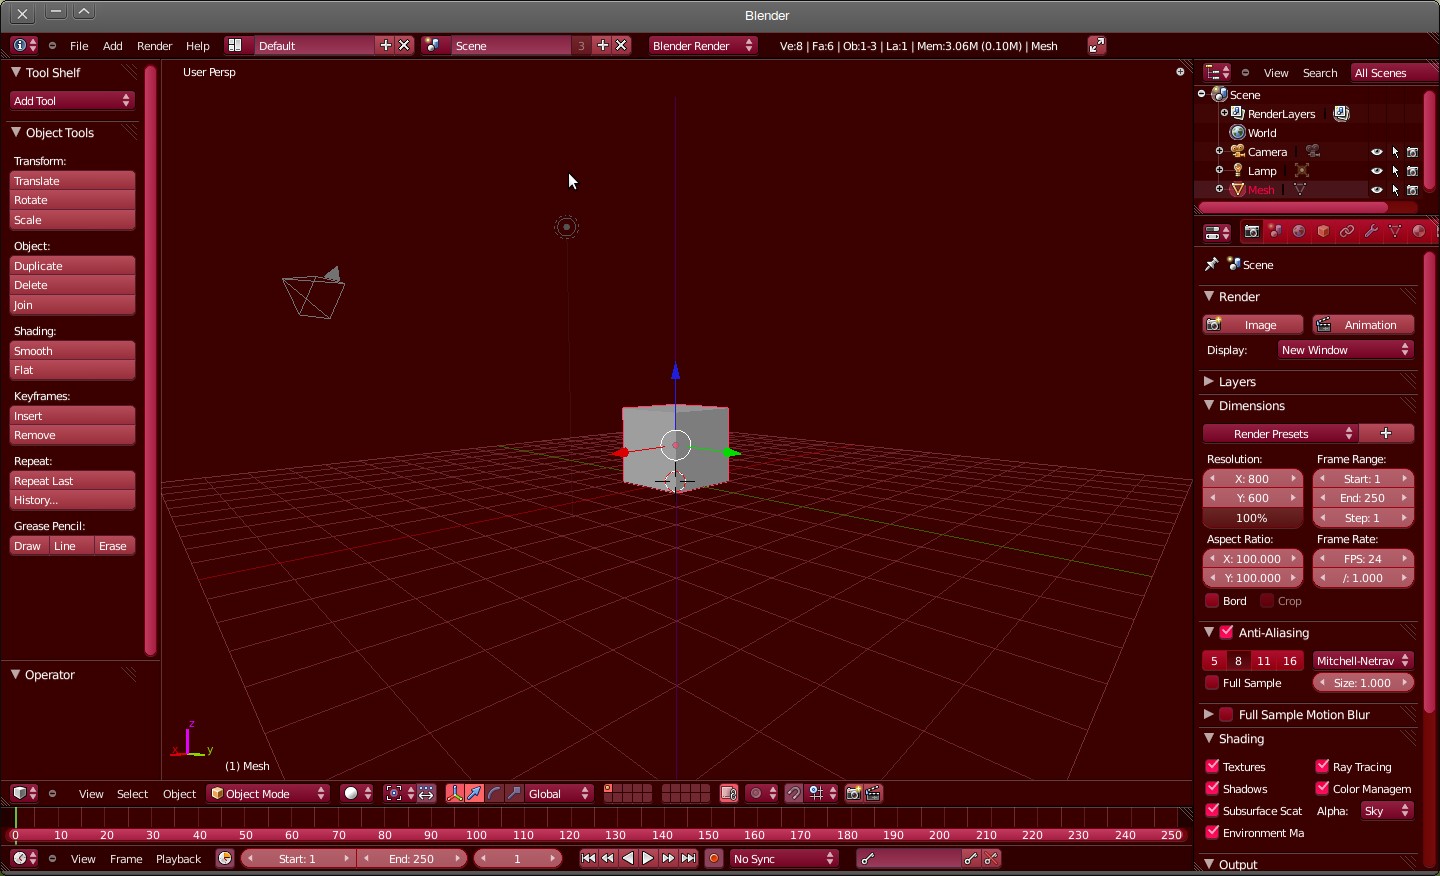Enable the rotate manipulator in viewport header

pyautogui.click(x=494, y=793)
